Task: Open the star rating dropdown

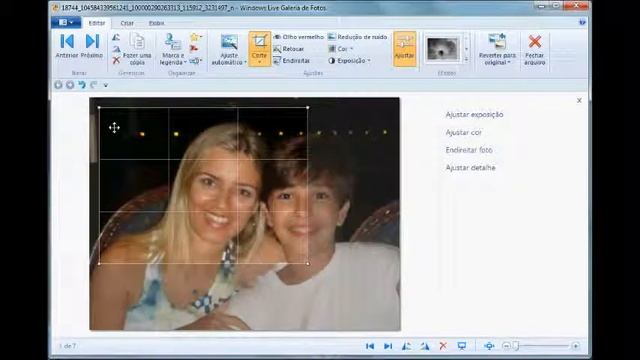Action: tap(196, 37)
